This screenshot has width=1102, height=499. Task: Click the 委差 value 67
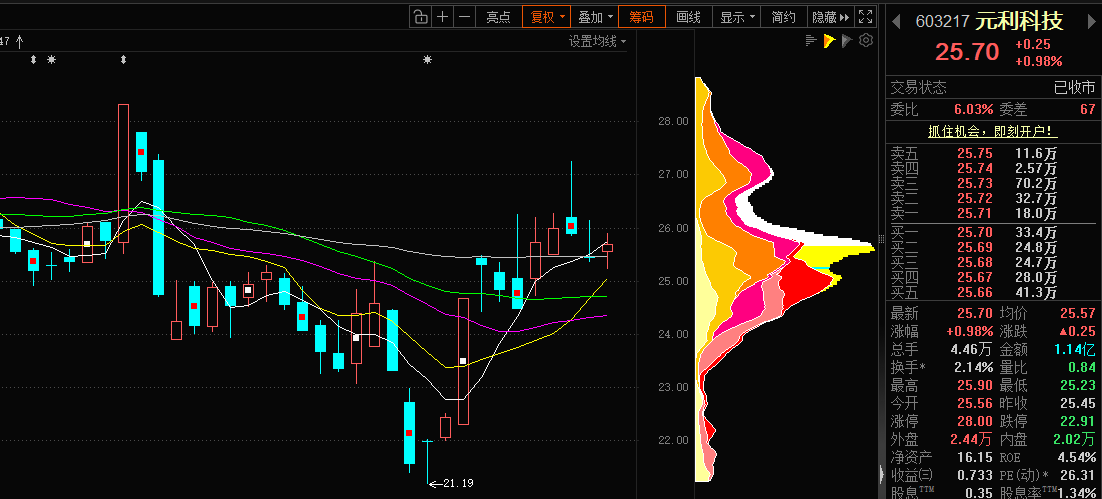[x=1087, y=109]
